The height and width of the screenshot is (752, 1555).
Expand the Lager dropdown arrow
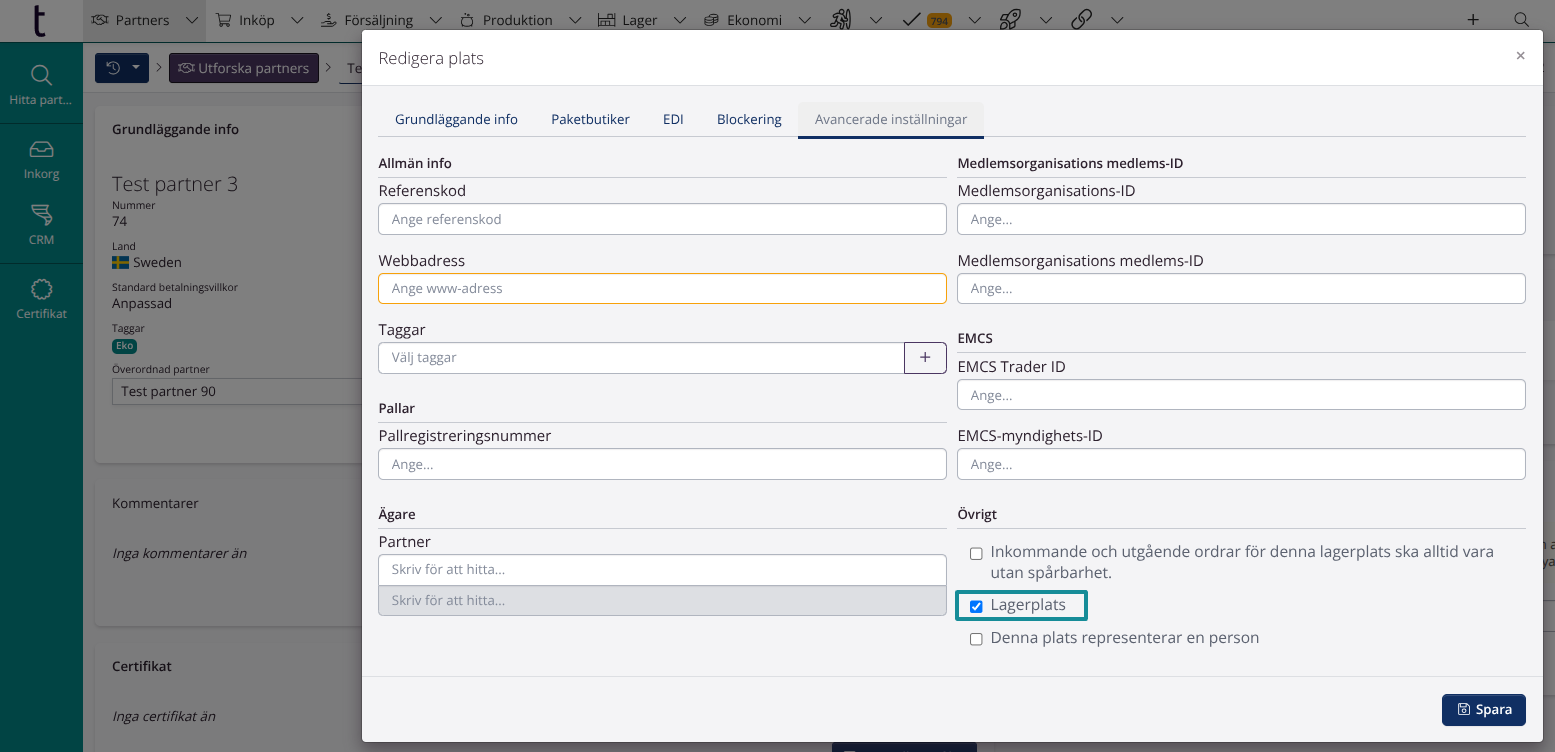680,20
